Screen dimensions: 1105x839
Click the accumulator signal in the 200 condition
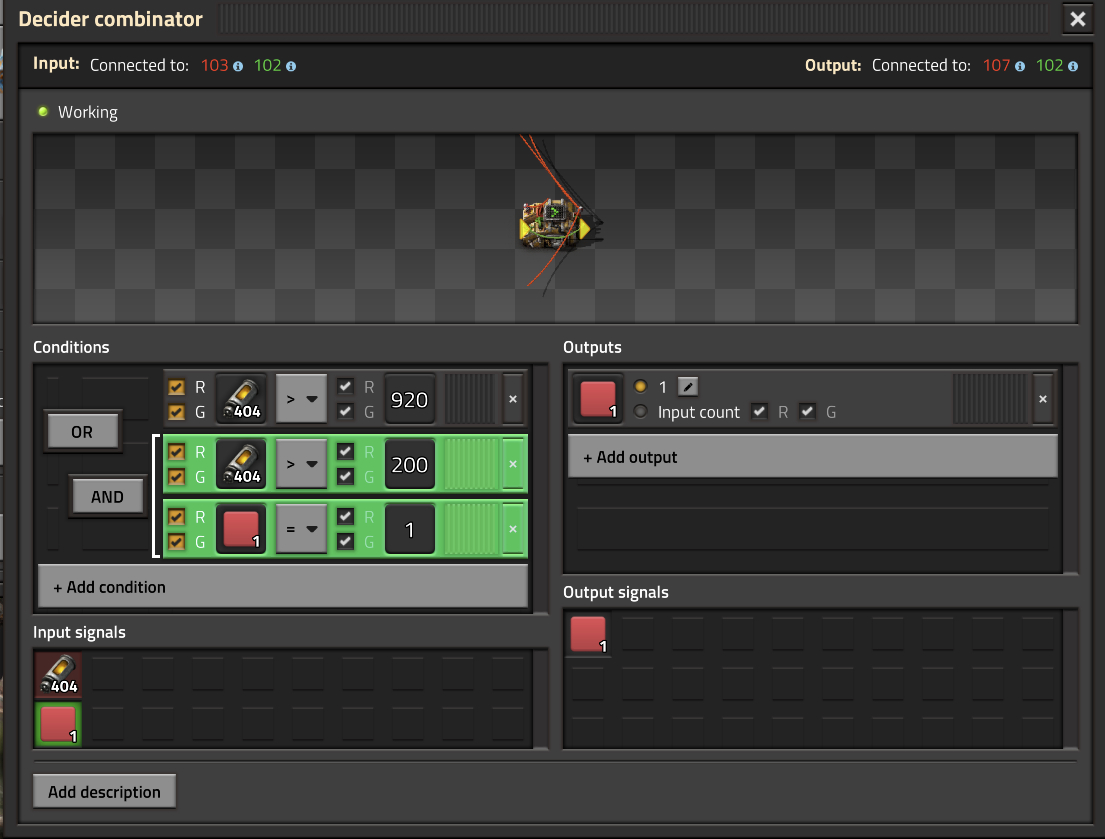pyautogui.click(x=241, y=465)
